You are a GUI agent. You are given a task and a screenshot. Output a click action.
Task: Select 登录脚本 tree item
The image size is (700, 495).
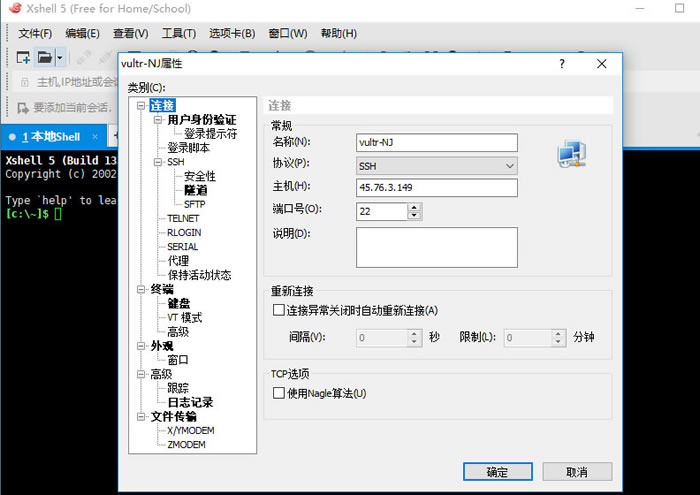(188, 148)
